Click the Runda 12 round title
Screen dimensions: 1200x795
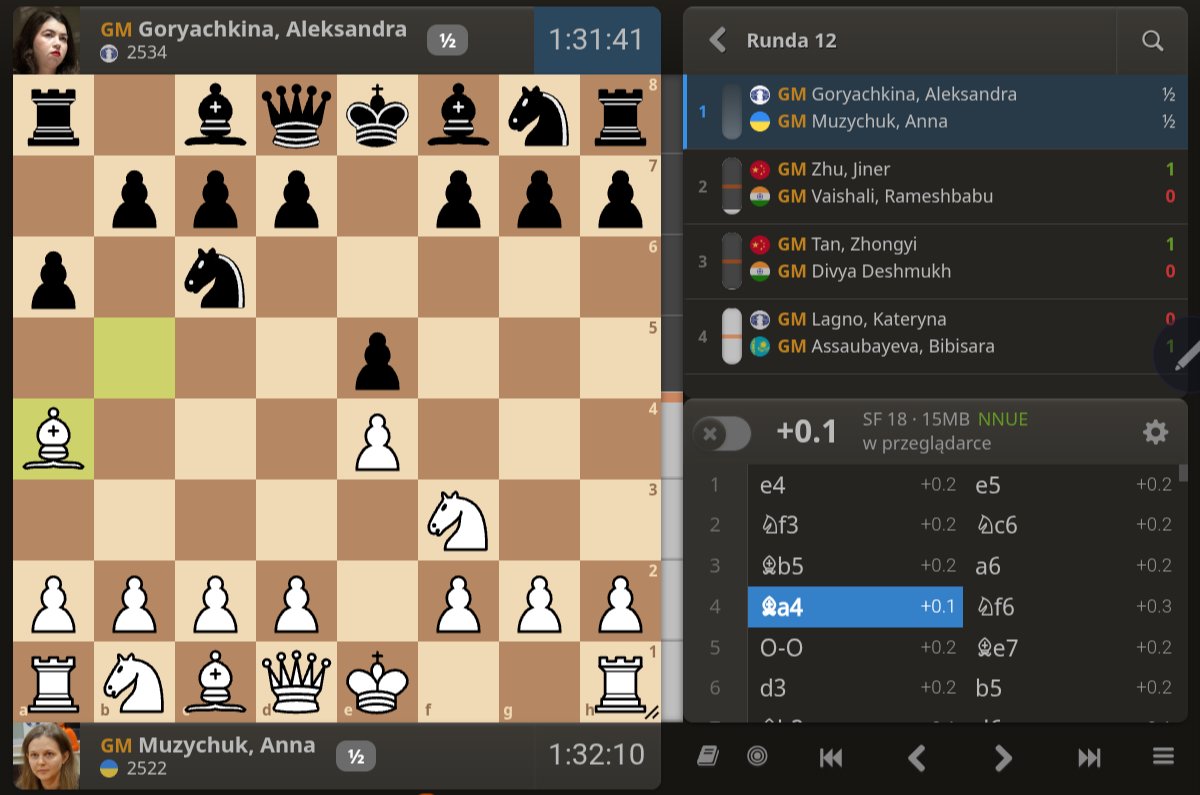click(791, 41)
